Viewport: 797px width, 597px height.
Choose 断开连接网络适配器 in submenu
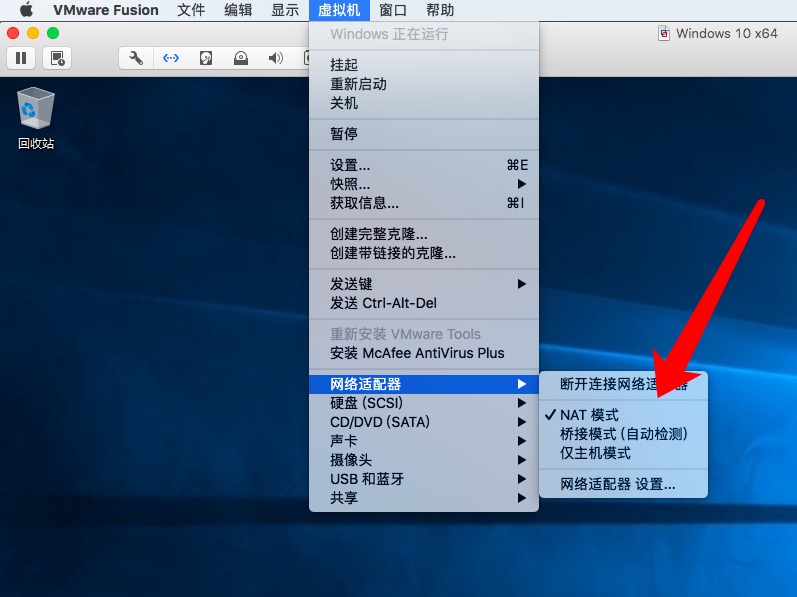[x=623, y=384]
